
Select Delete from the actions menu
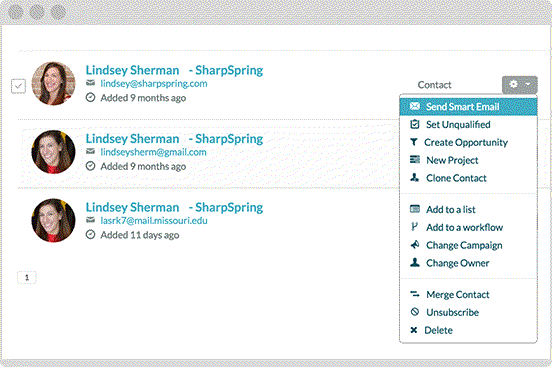coord(468,330)
